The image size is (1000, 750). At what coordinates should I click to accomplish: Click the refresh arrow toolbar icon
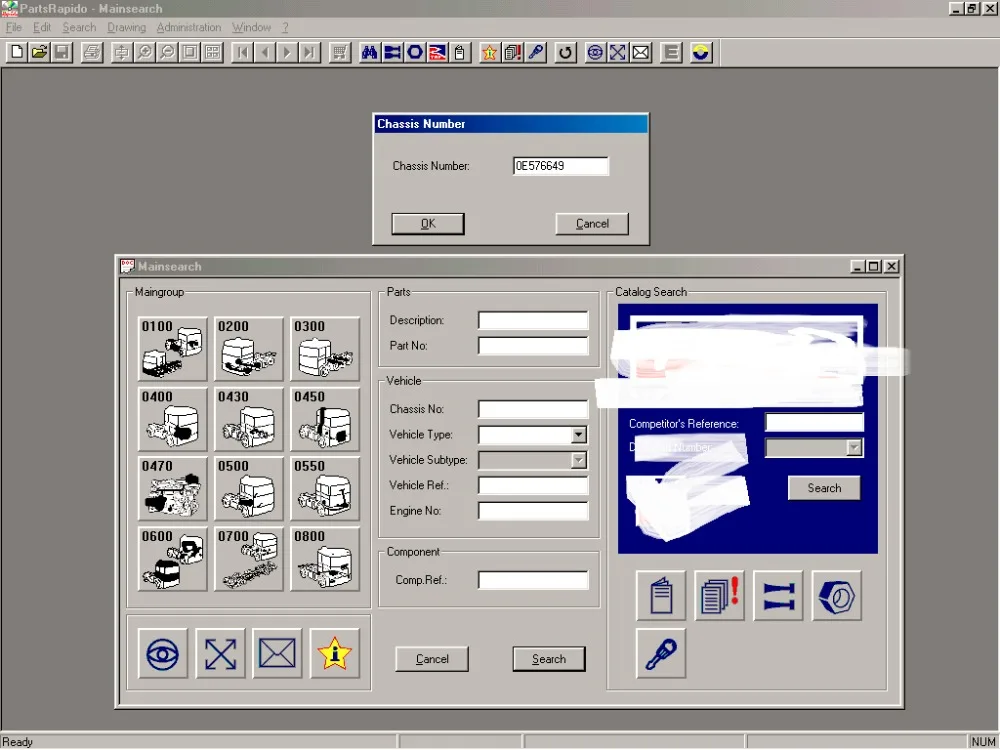pos(565,52)
